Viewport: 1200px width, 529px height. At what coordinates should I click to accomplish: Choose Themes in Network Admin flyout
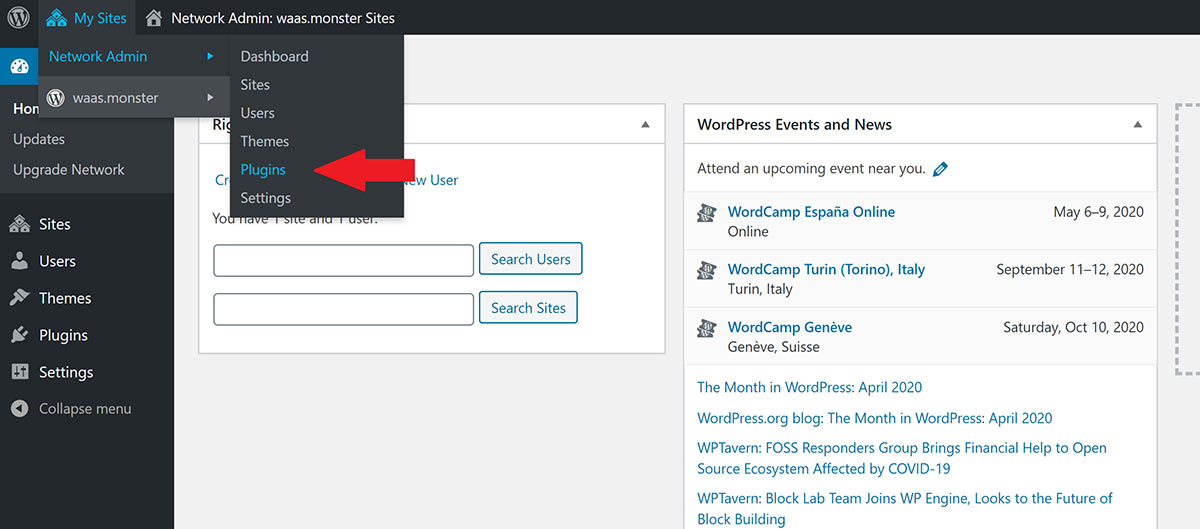pos(265,141)
